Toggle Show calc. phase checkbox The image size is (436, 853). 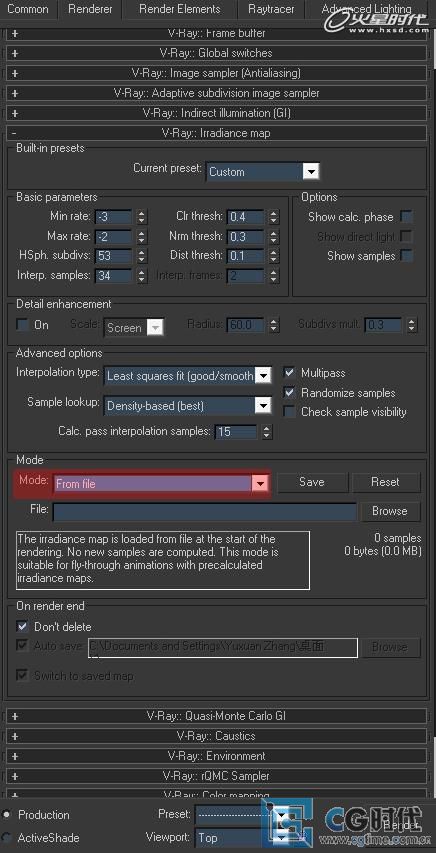406,217
